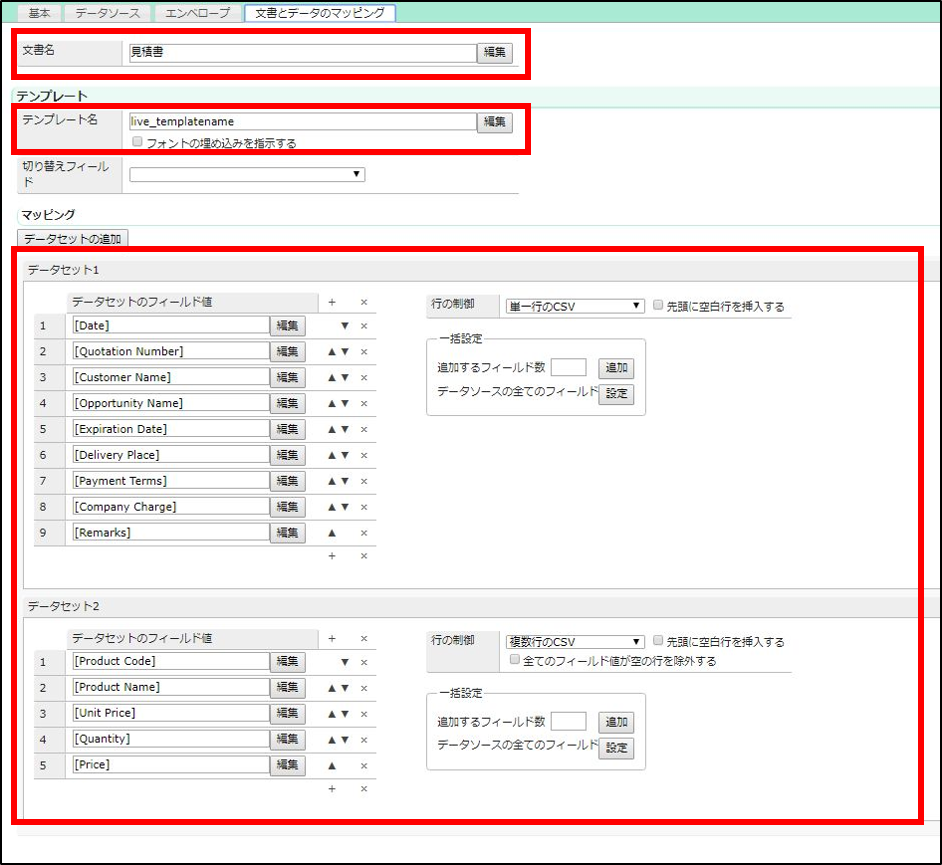Move the [Date] field down with its arrow
This screenshot has width=942, height=865.
(x=345, y=326)
